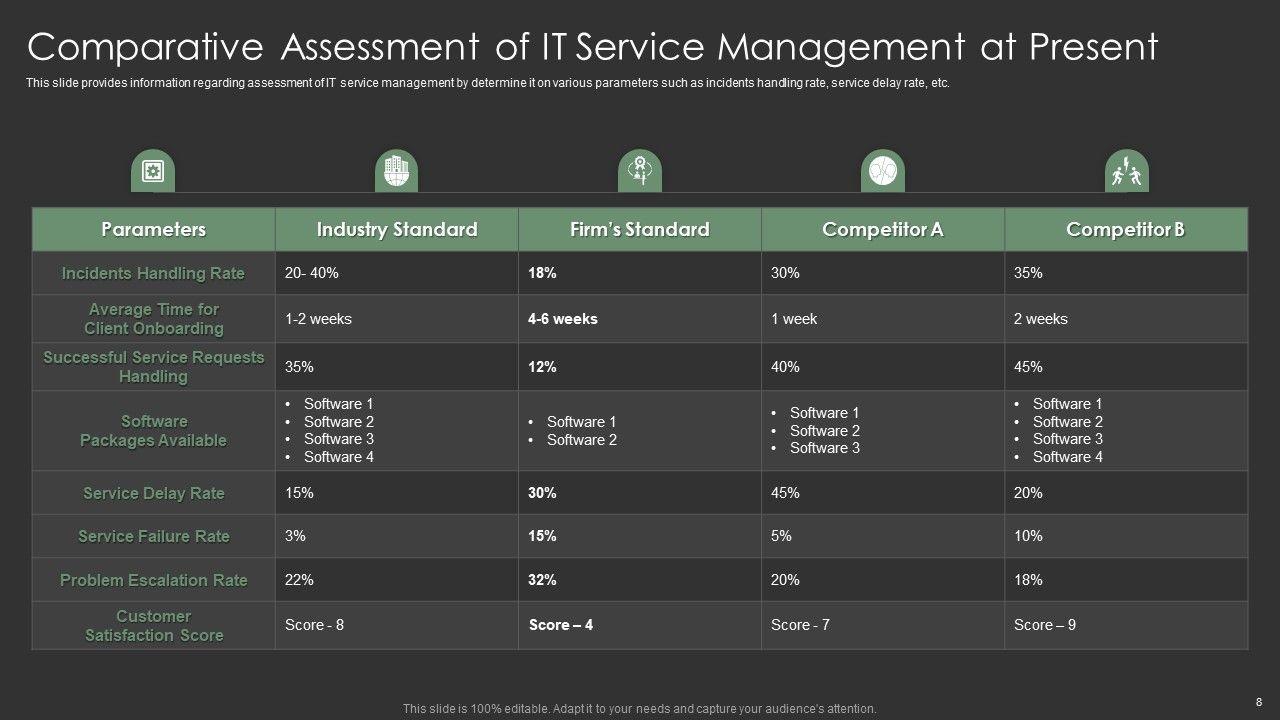Screen dimensions: 1280x720
Task: Select the Industry Standard column header
Action: coord(397,230)
